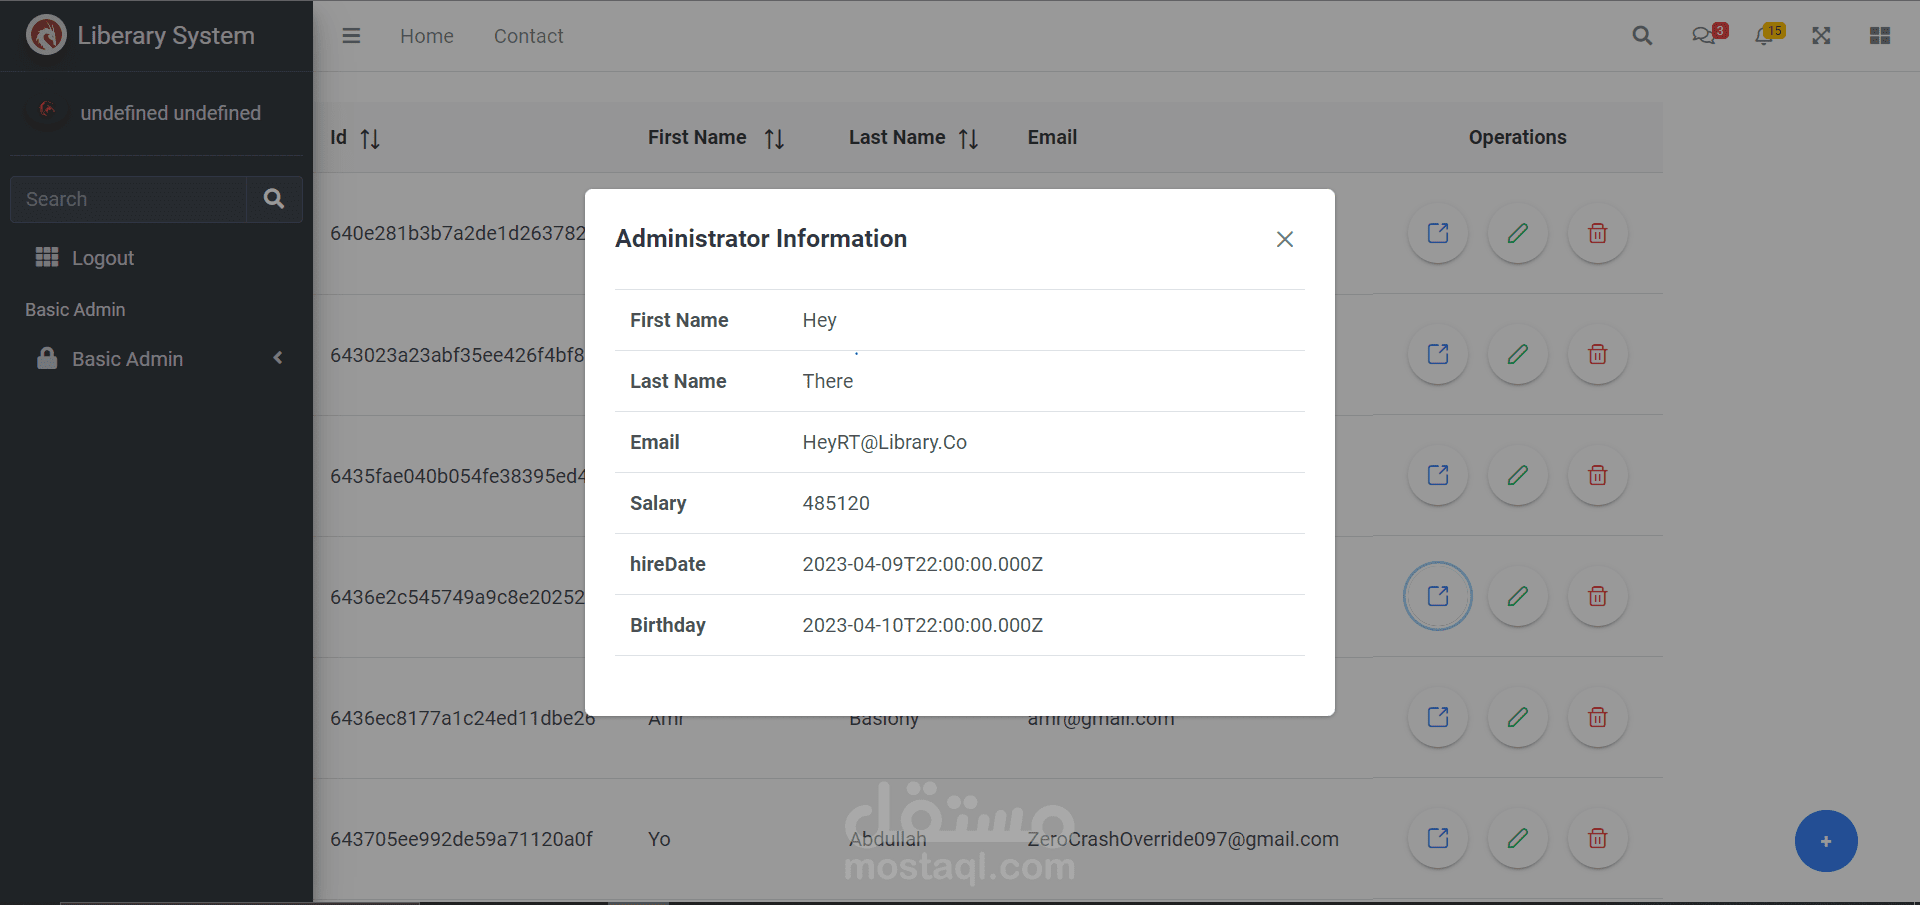The image size is (1920, 905).
Task: Open the Contact page from the navbar
Action: pyautogui.click(x=528, y=35)
